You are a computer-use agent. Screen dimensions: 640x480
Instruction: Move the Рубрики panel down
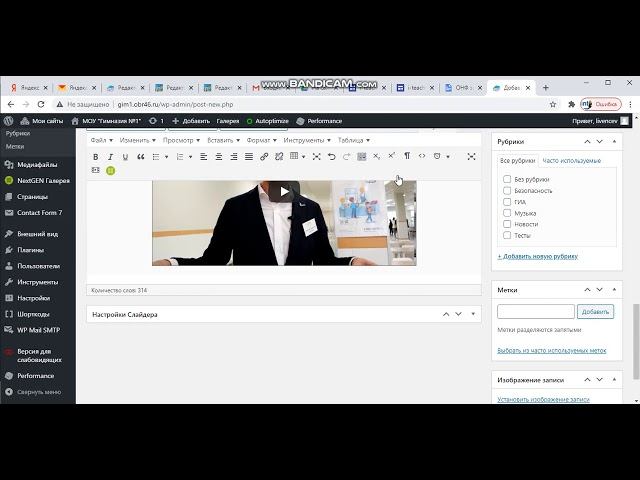600,142
